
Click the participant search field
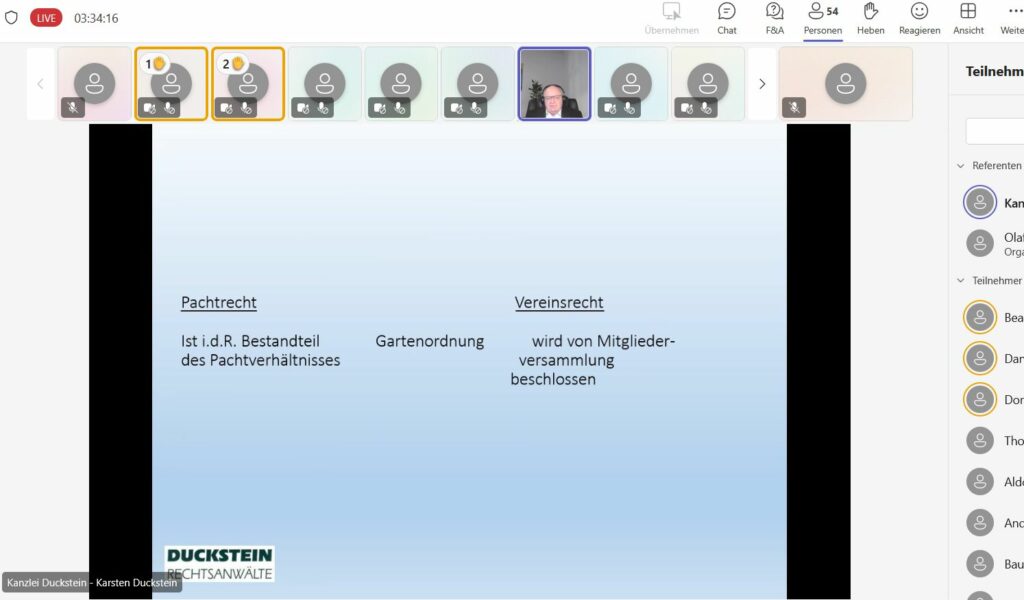pyautogui.click(x=995, y=131)
